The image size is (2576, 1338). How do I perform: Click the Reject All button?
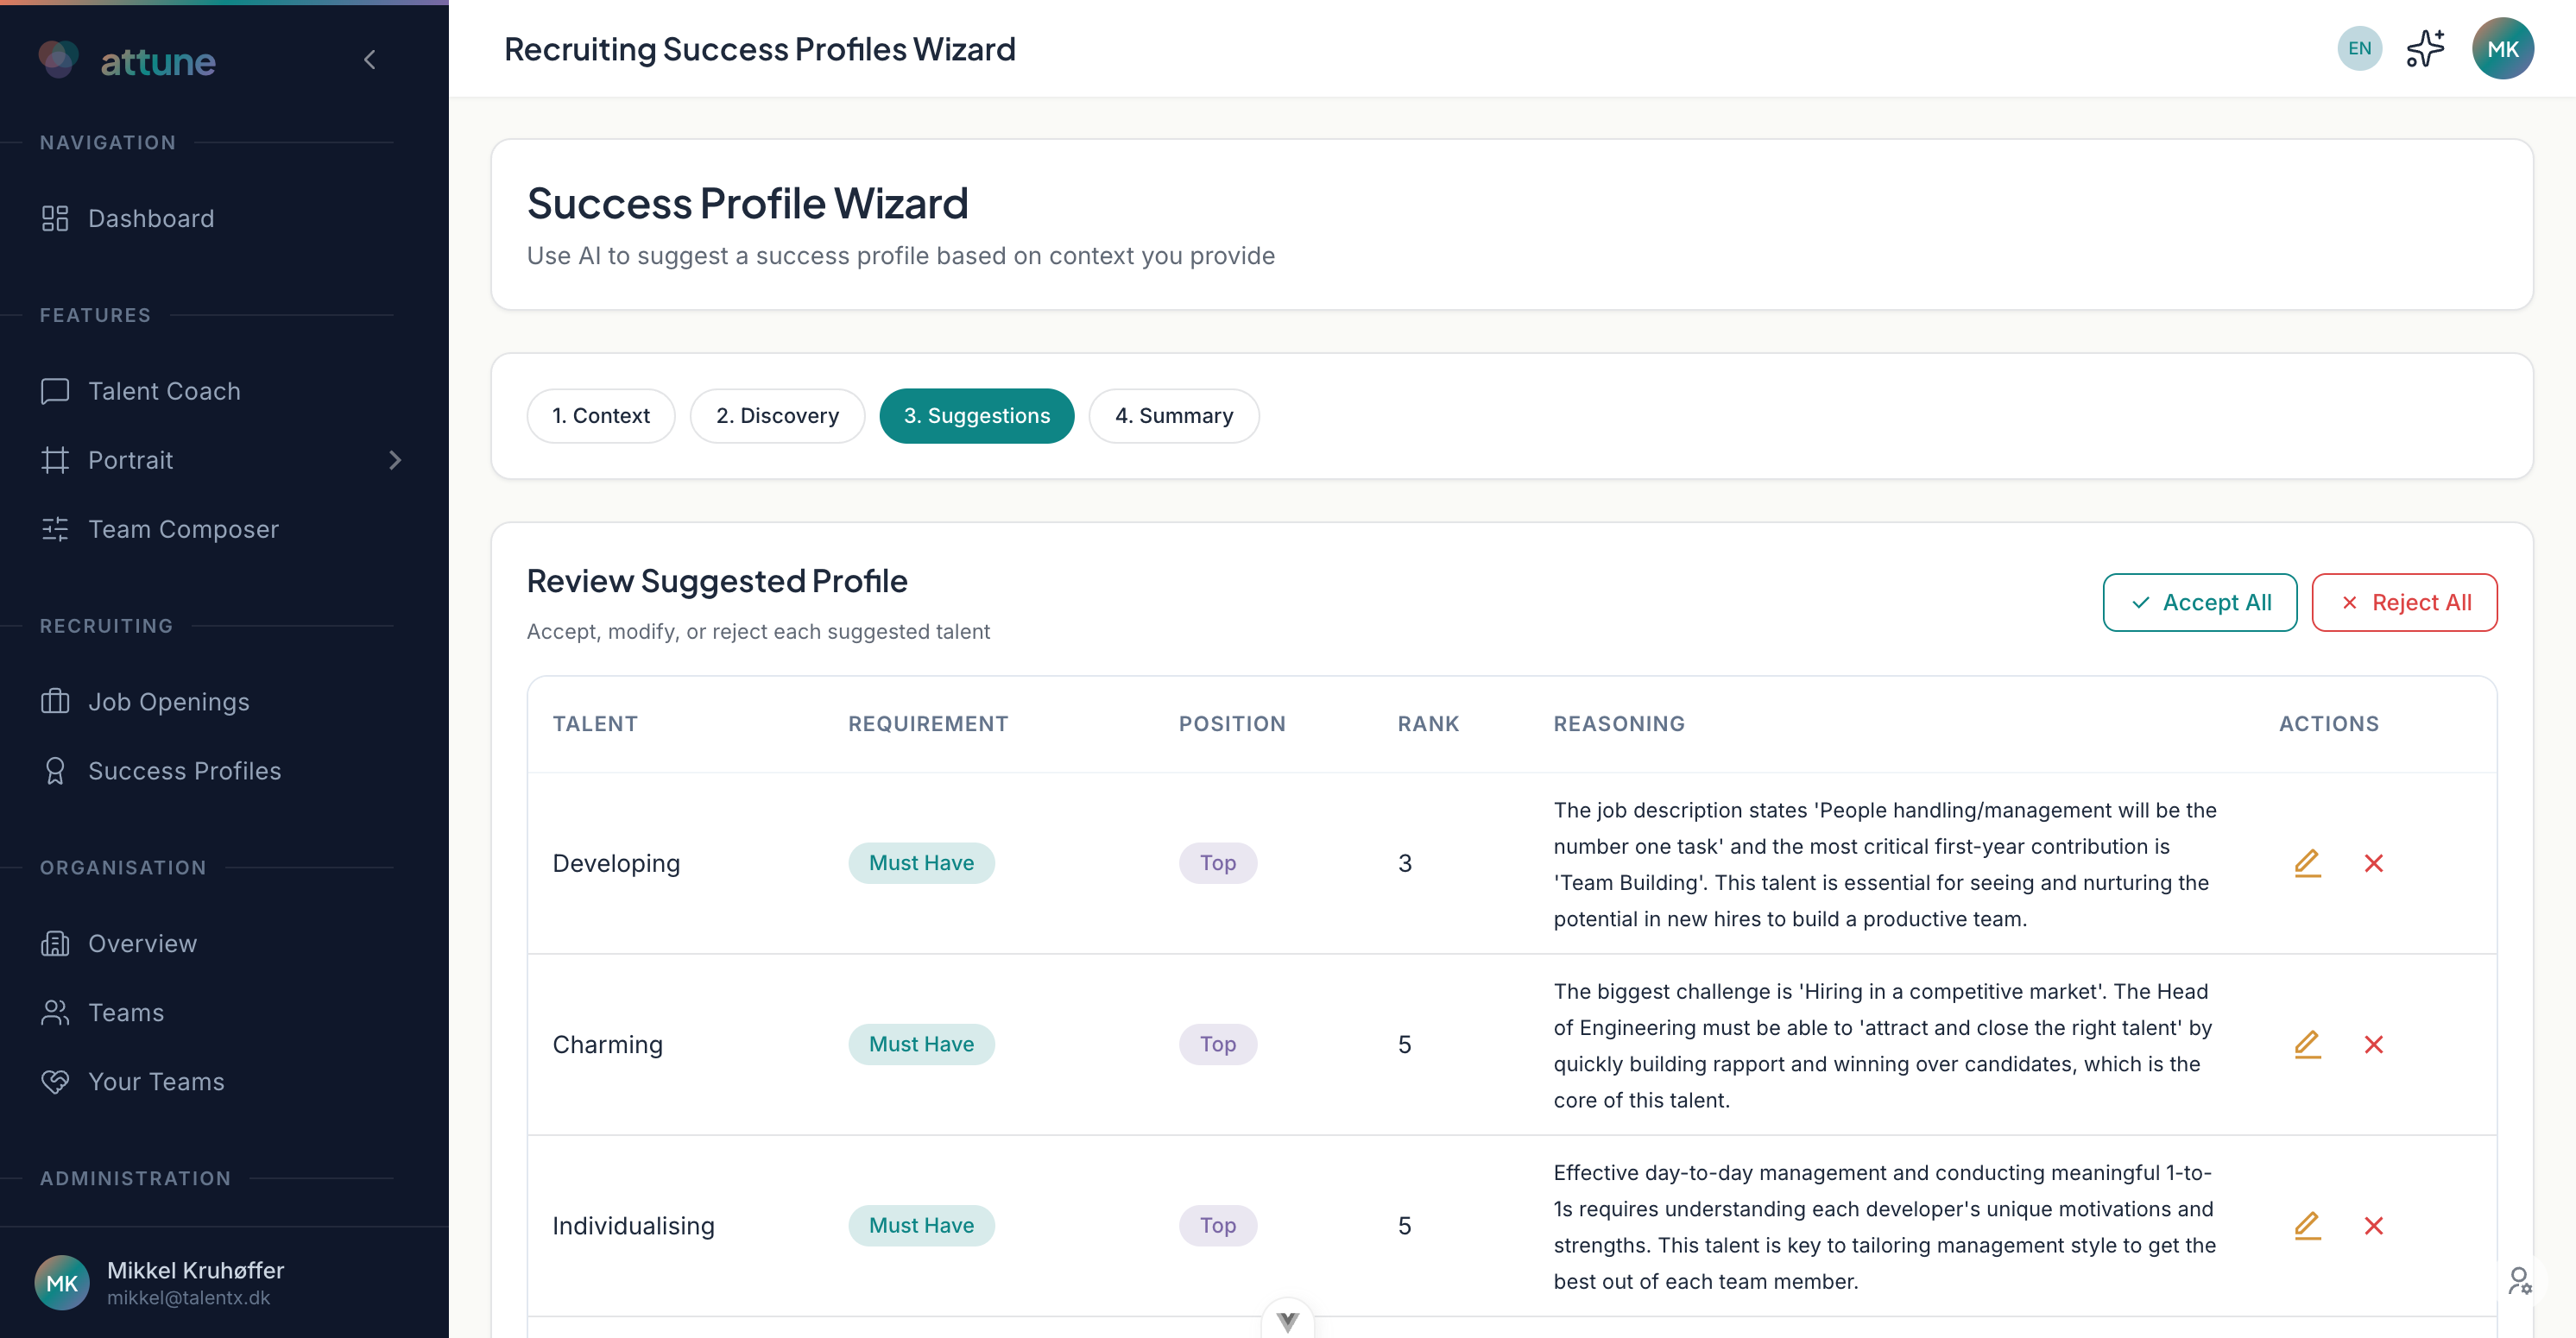click(x=2404, y=602)
